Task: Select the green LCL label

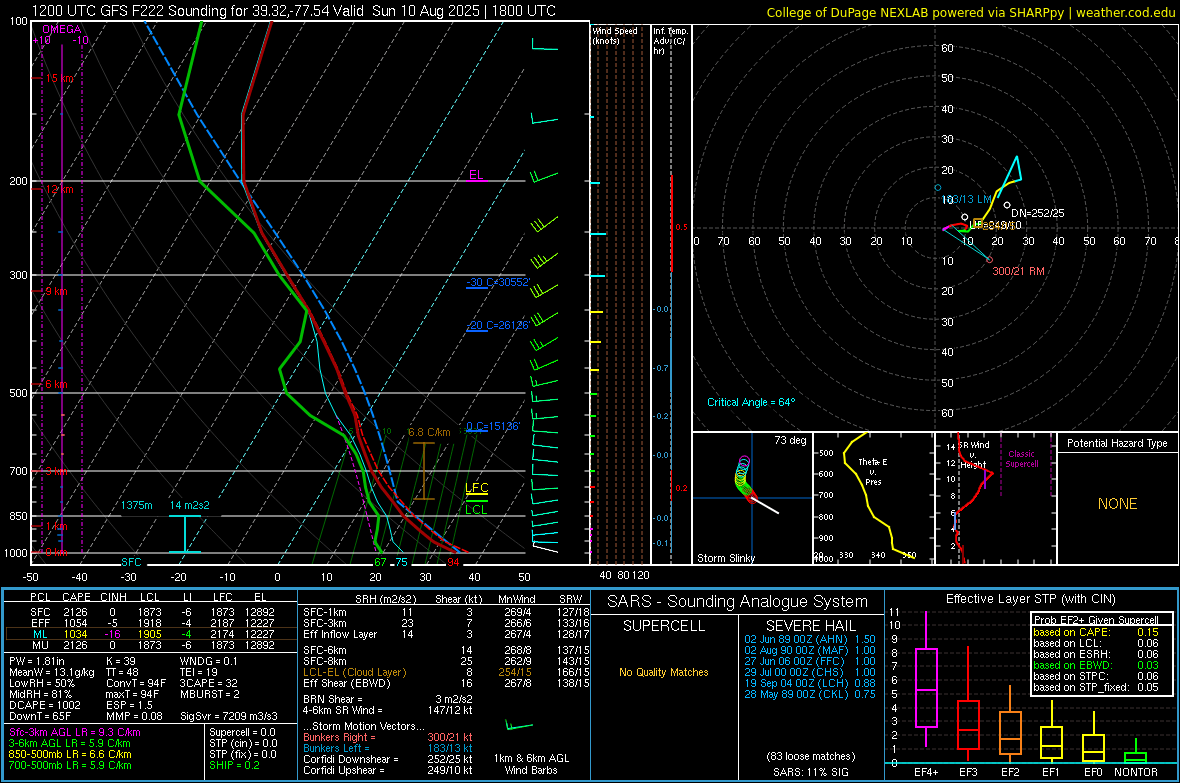Action: [476, 510]
